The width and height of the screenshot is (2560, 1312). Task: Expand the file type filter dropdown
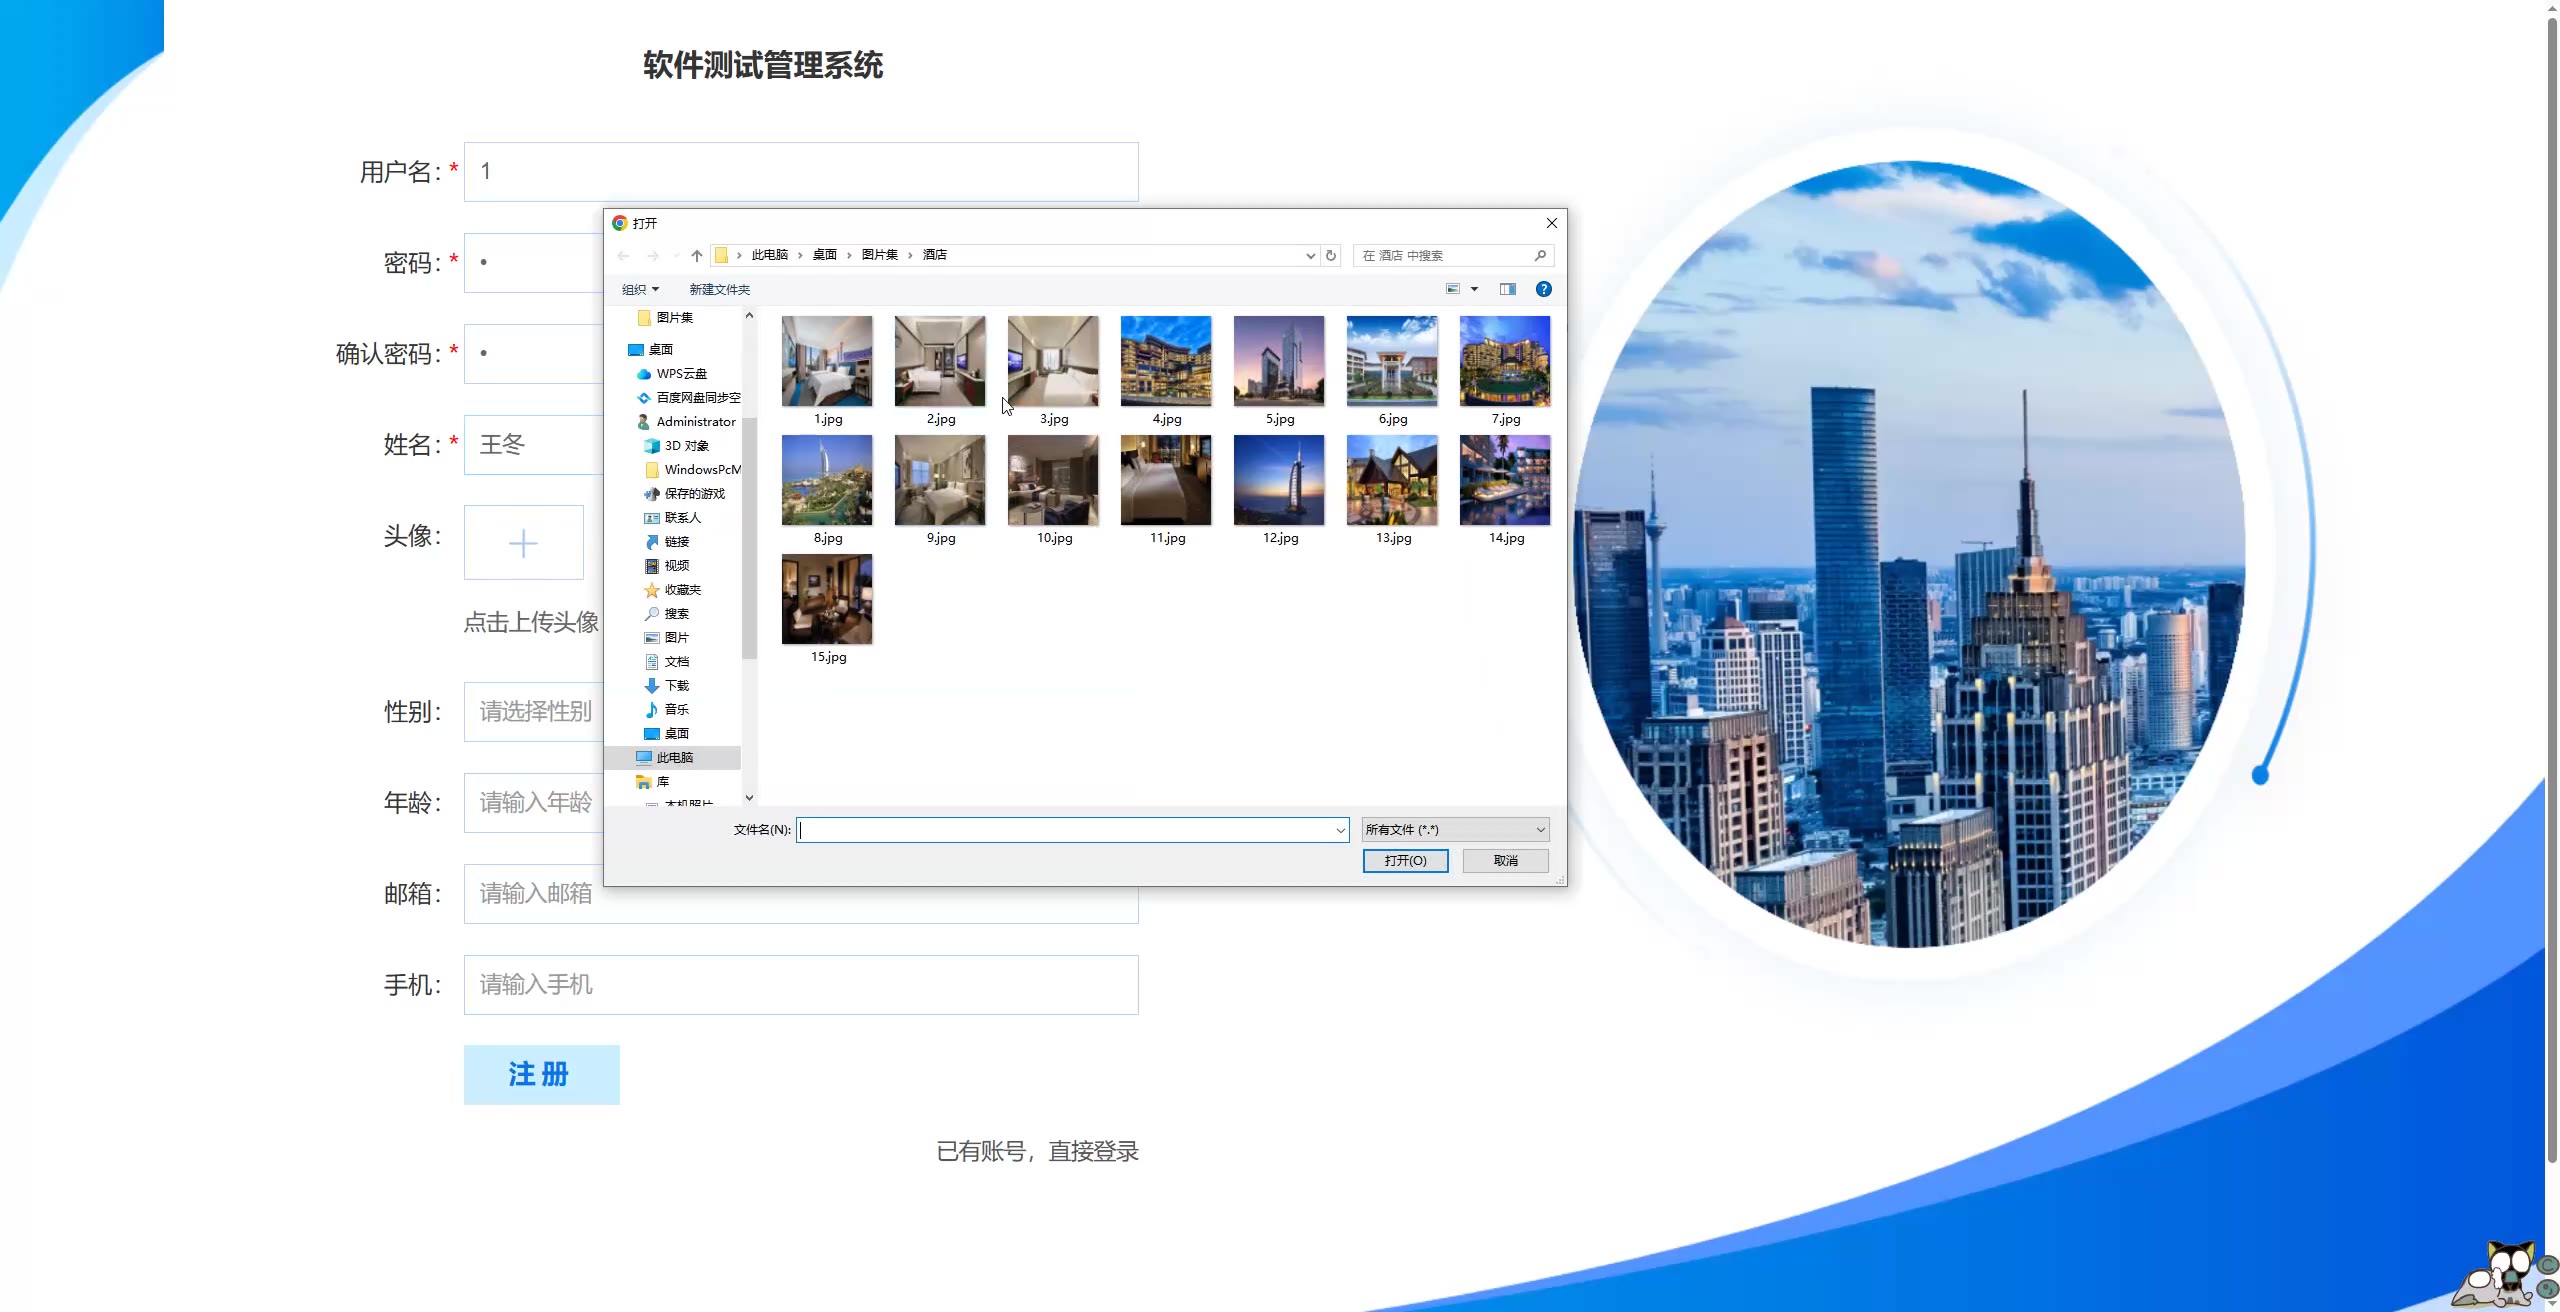click(1540, 830)
